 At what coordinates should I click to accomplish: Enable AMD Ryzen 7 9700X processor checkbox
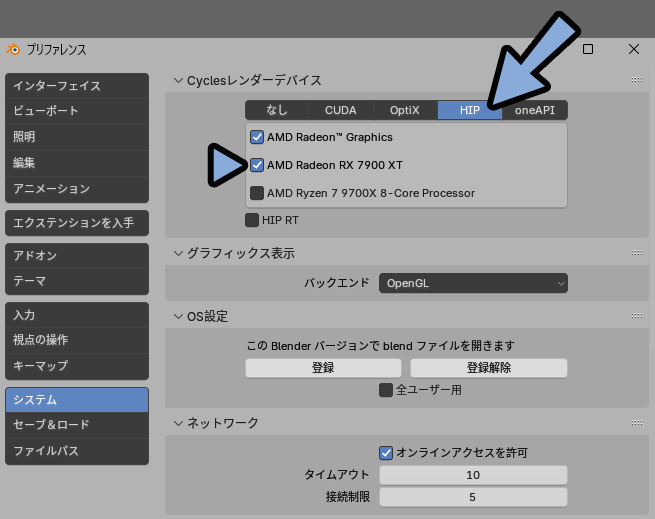coord(256,193)
